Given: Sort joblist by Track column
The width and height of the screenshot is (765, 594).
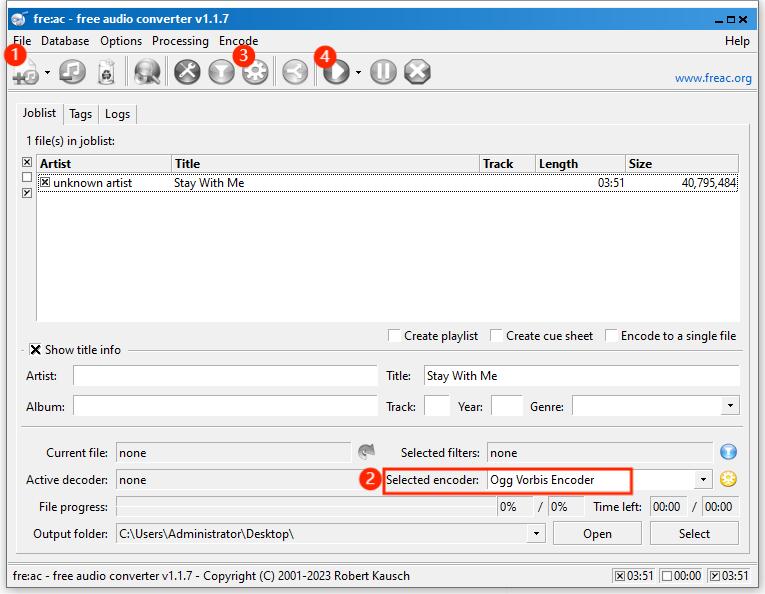Looking at the screenshot, I should pyautogui.click(x=507, y=164).
